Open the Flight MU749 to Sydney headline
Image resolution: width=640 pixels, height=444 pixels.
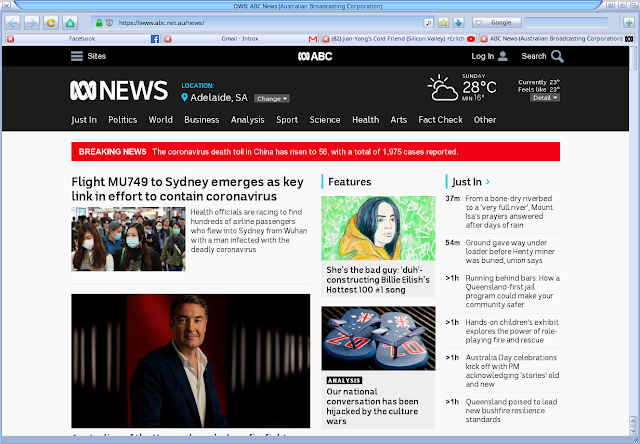(187, 189)
